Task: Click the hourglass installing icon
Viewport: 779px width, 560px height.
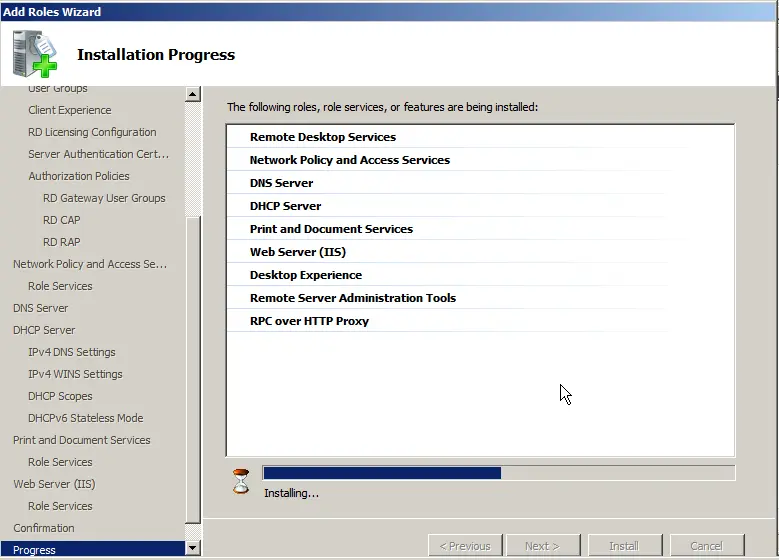Action: (x=241, y=482)
